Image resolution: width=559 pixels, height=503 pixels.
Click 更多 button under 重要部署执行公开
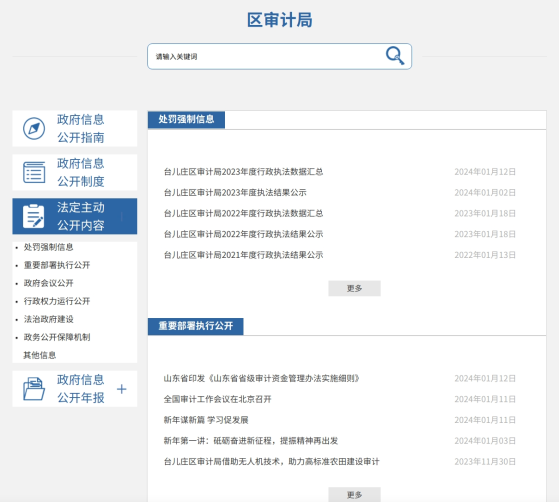[354, 495]
